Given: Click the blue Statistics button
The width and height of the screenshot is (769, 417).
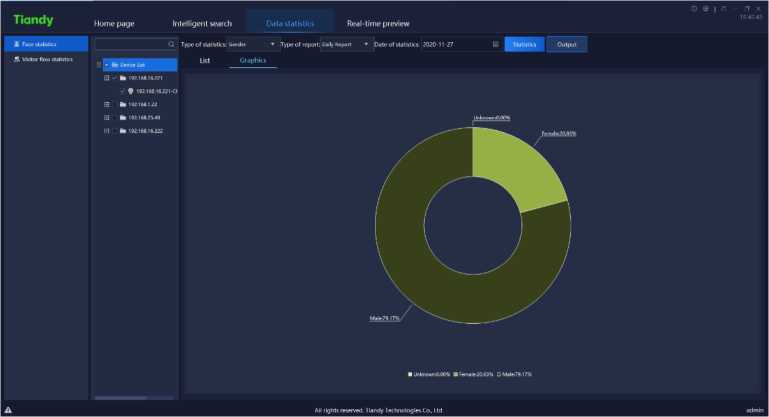Looking at the screenshot, I should click(524, 44).
